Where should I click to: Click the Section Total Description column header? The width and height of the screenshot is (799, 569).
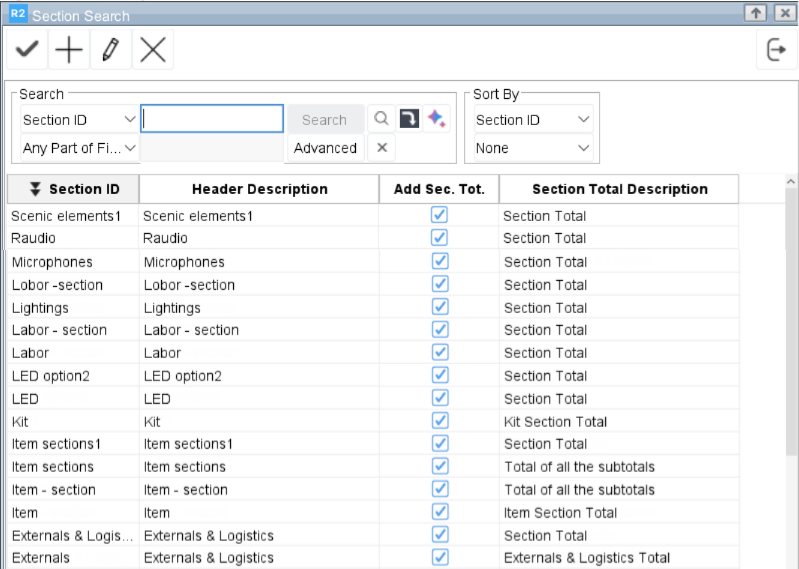point(619,189)
